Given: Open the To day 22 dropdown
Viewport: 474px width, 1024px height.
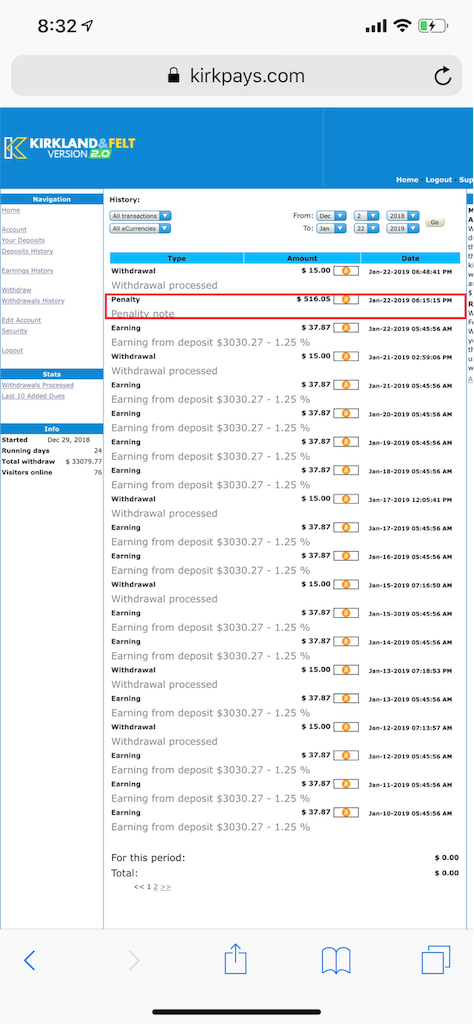Looking at the screenshot, I should point(366,229).
